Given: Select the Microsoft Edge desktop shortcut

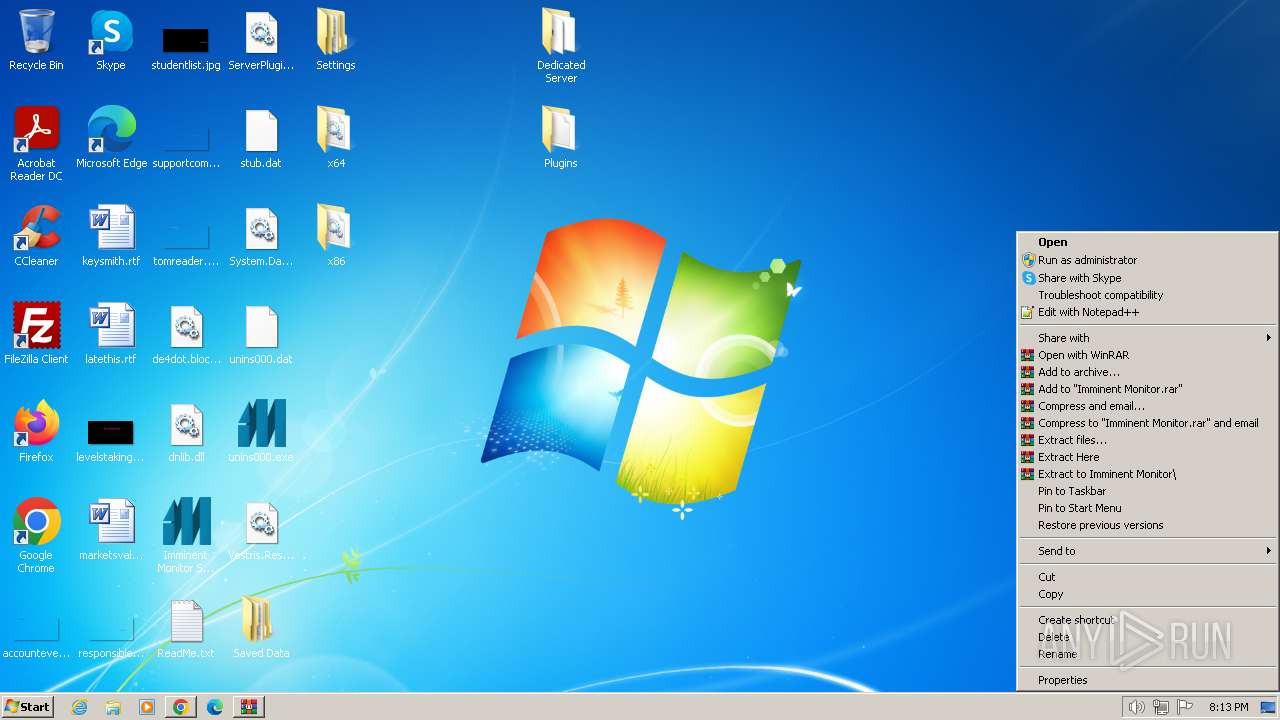Looking at the screenshot, I should (x=111, y=138).
